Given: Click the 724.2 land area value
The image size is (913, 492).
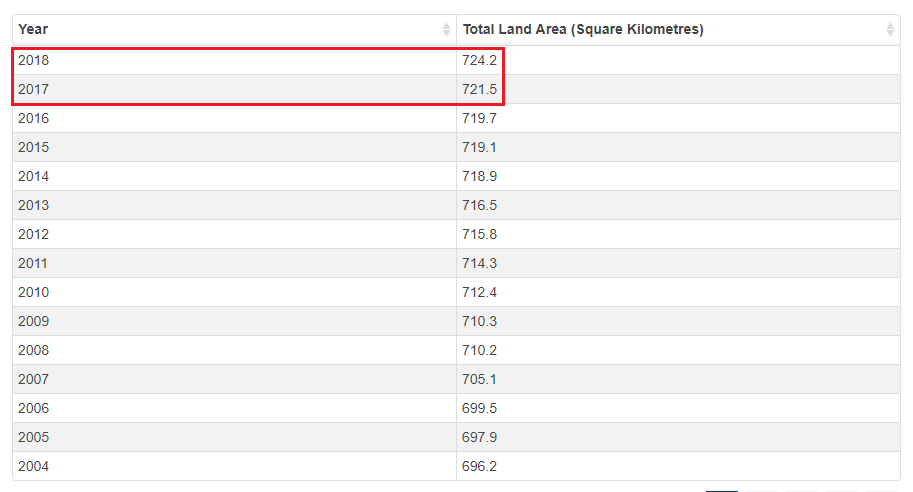Looking at the screenshot, I should [x=480, y=60].
